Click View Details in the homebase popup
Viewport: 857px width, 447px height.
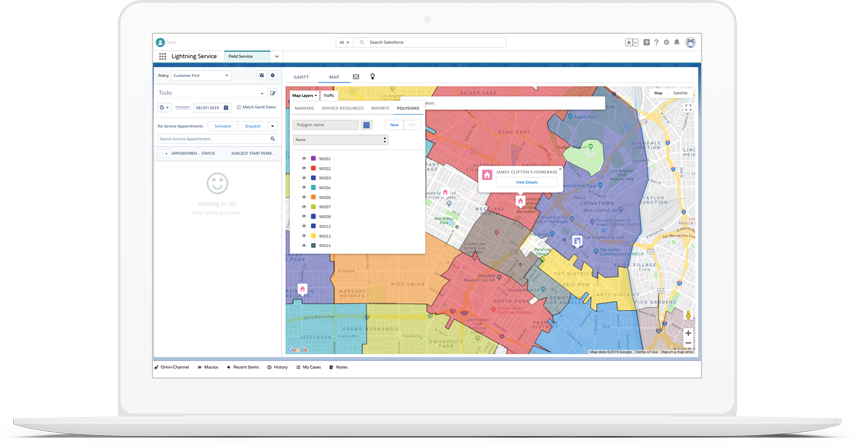click(x=527, y=183)
